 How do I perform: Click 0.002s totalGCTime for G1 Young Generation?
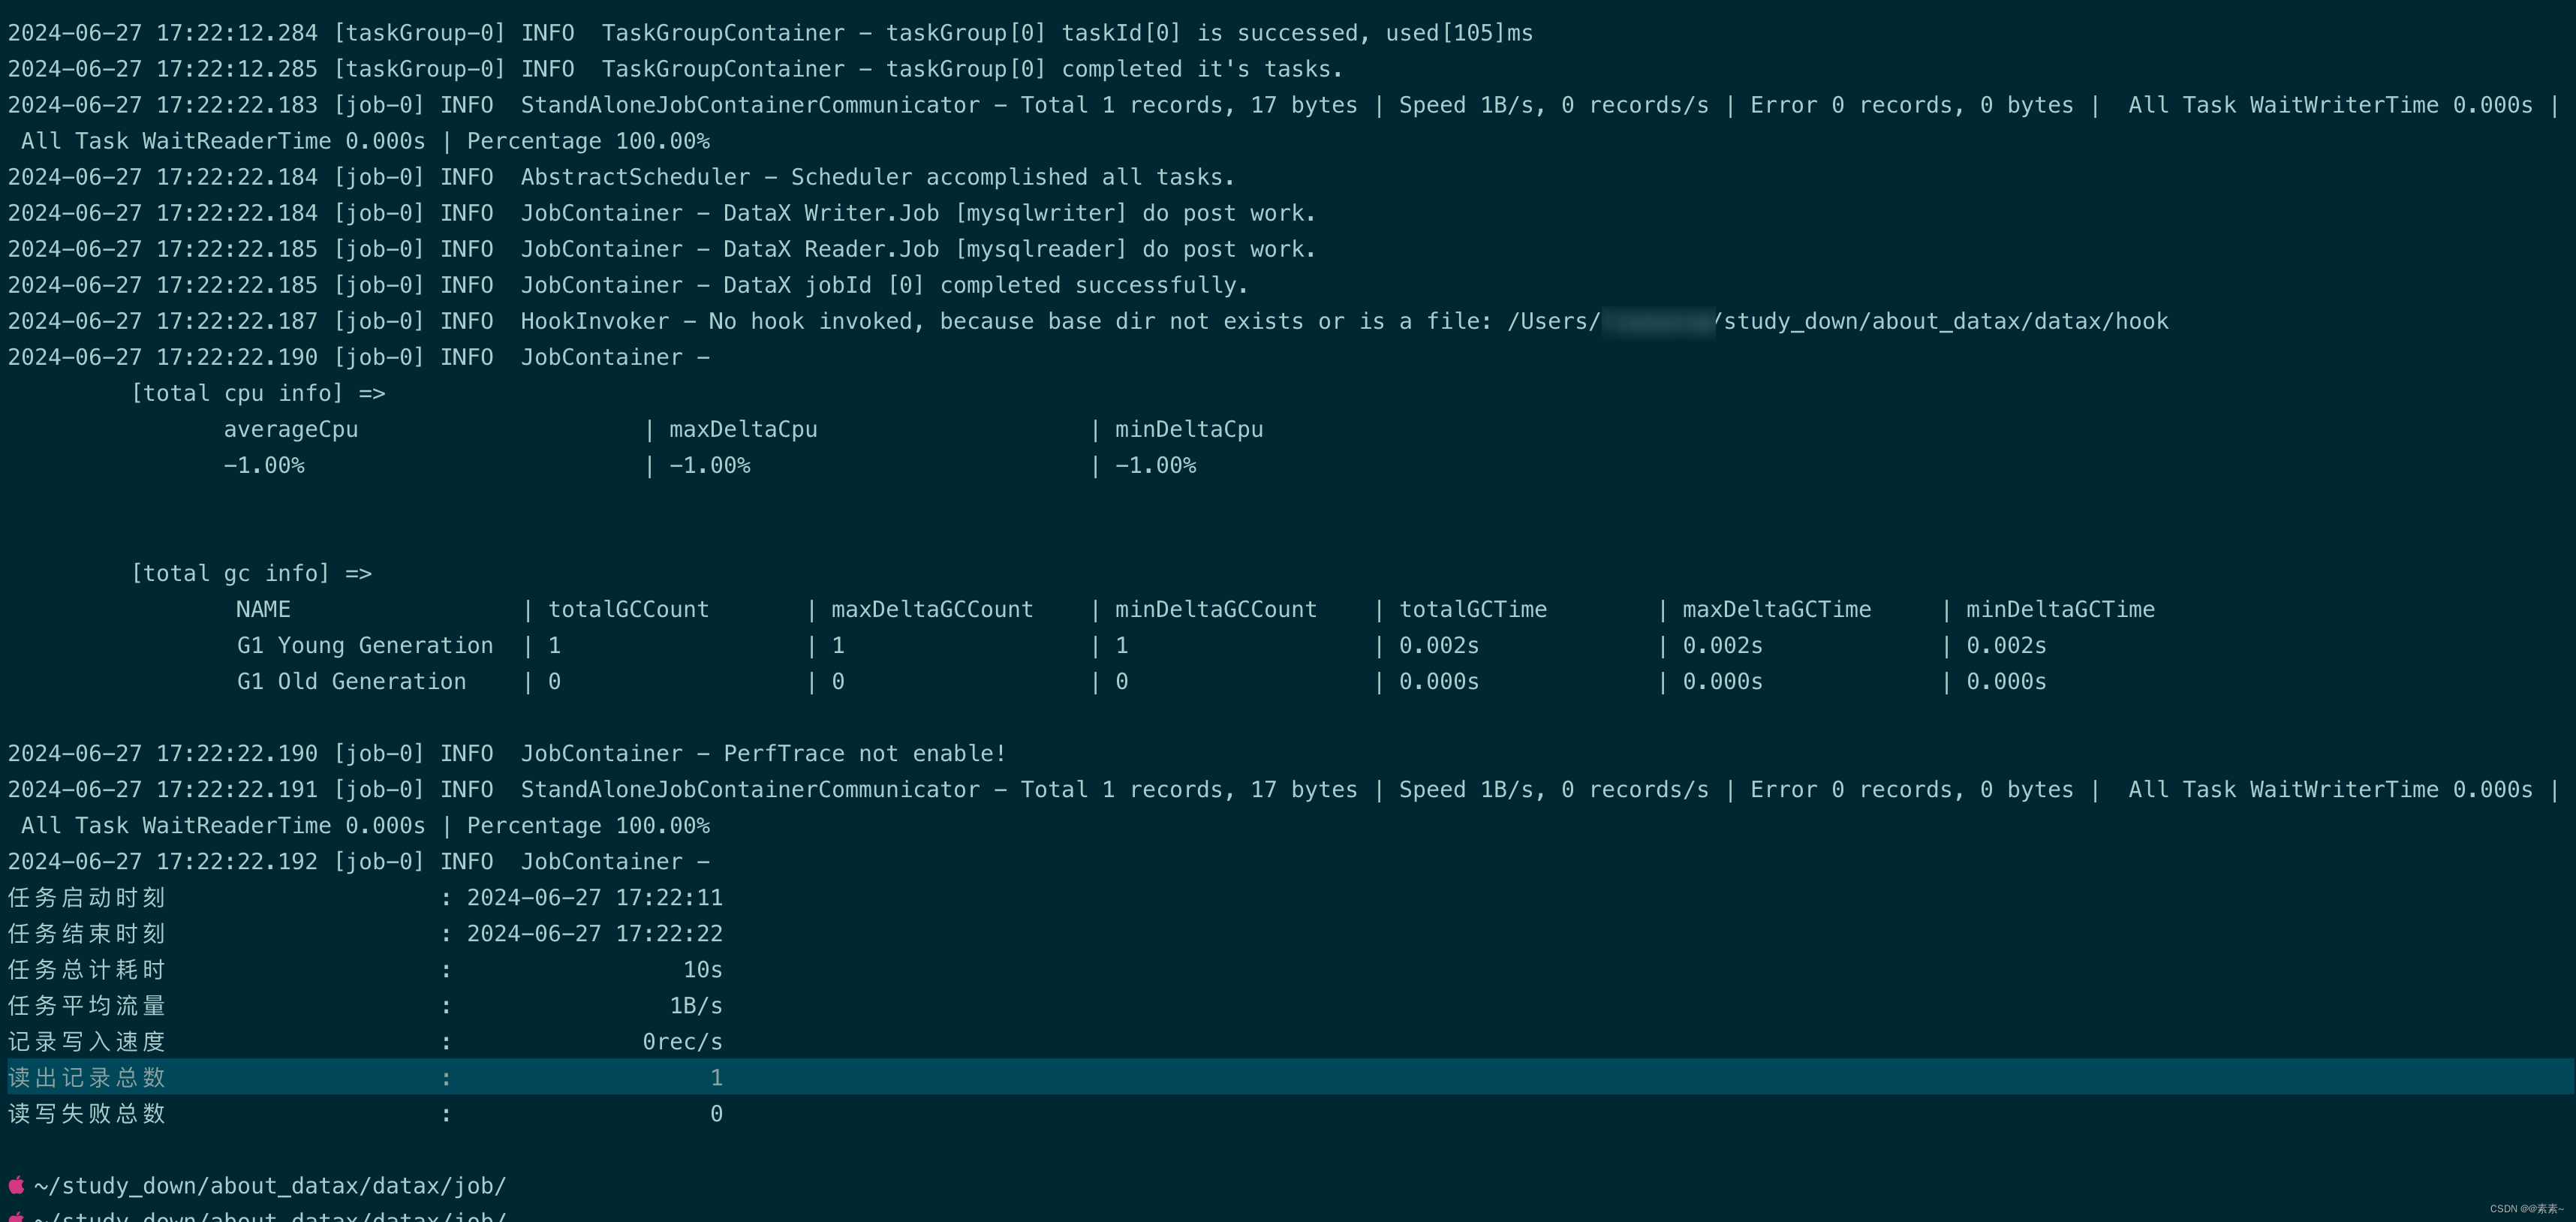pos(1438,645)
